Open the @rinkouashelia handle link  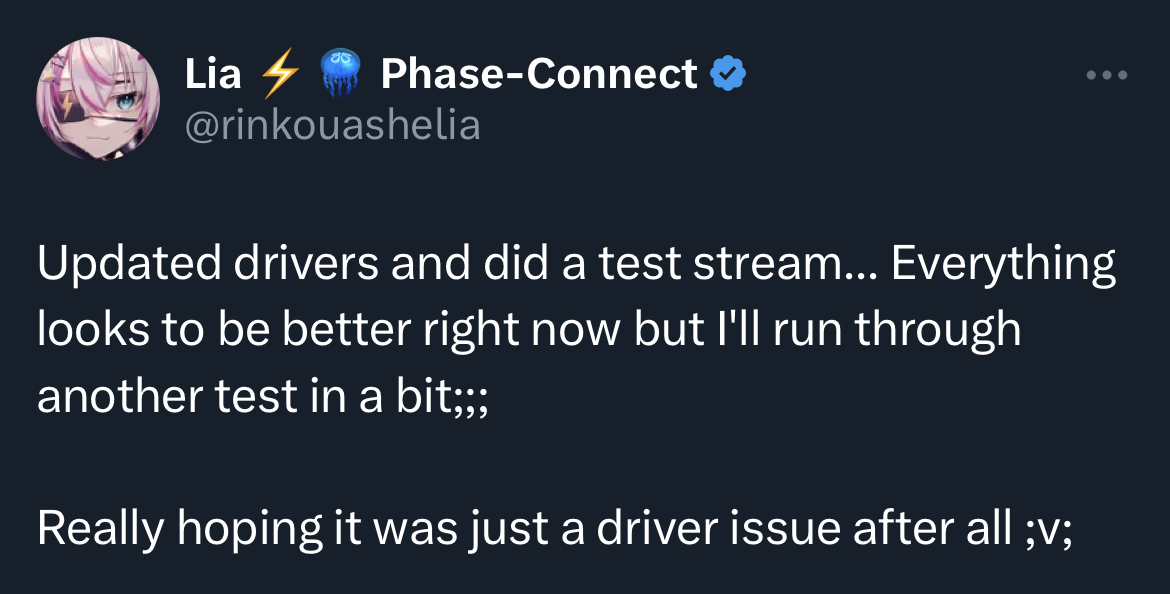click(x=333, y=126)
